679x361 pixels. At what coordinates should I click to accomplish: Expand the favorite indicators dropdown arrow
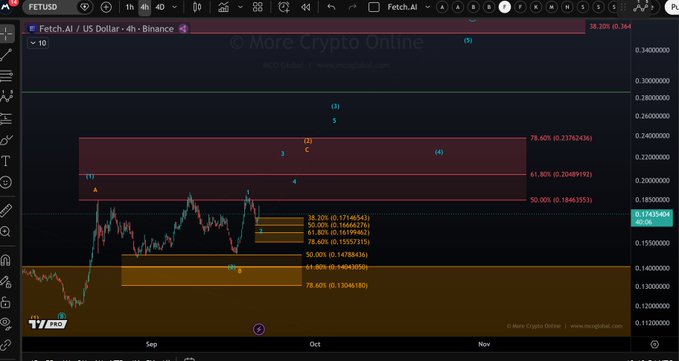pyautogui.click(x=241, y=7)
